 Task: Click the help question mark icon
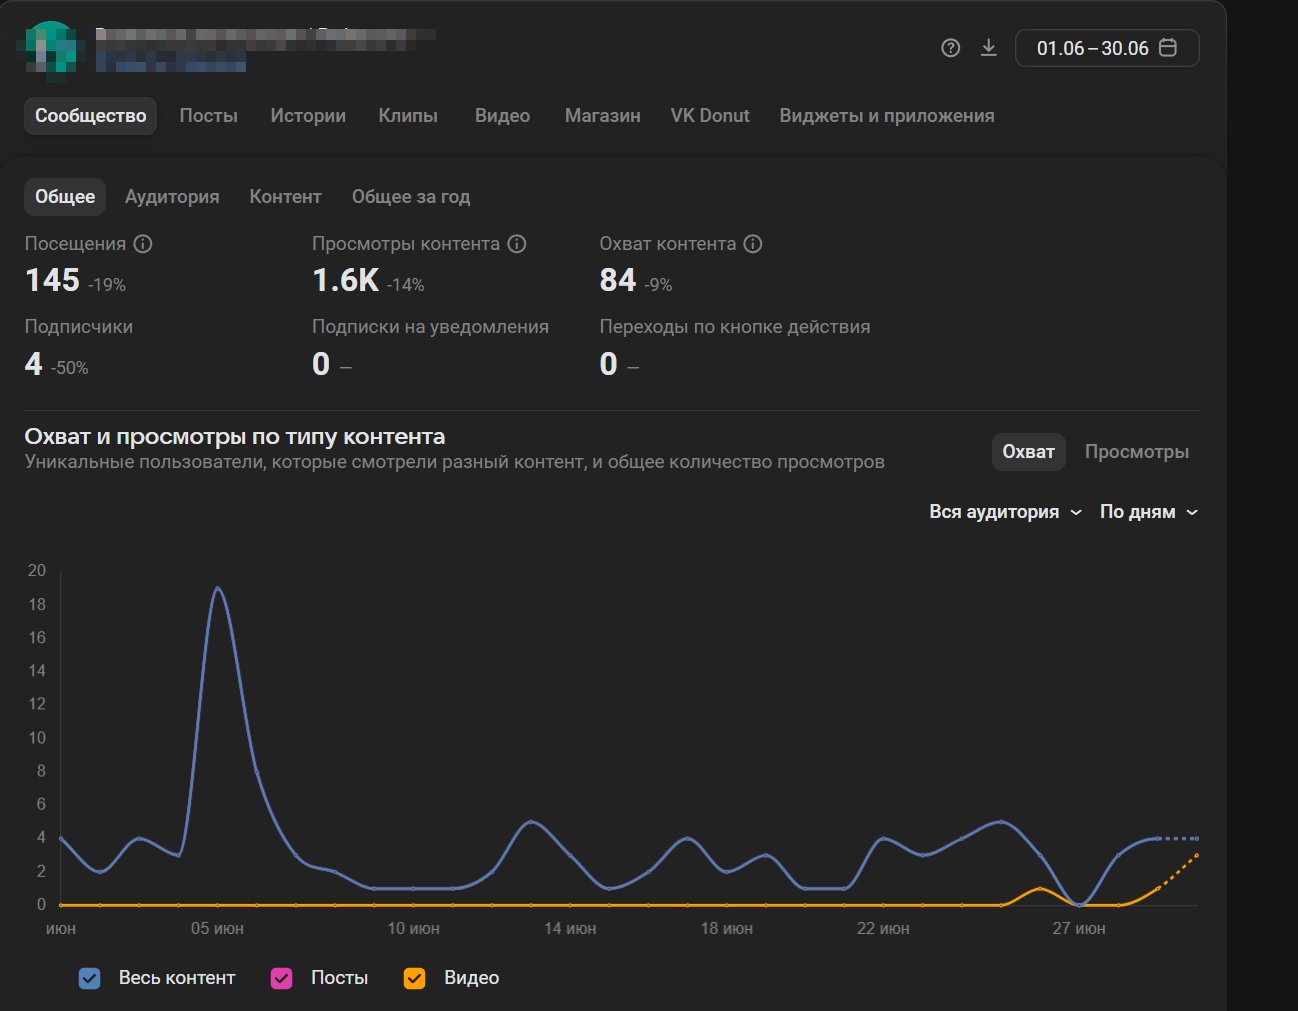click(950, 48)
